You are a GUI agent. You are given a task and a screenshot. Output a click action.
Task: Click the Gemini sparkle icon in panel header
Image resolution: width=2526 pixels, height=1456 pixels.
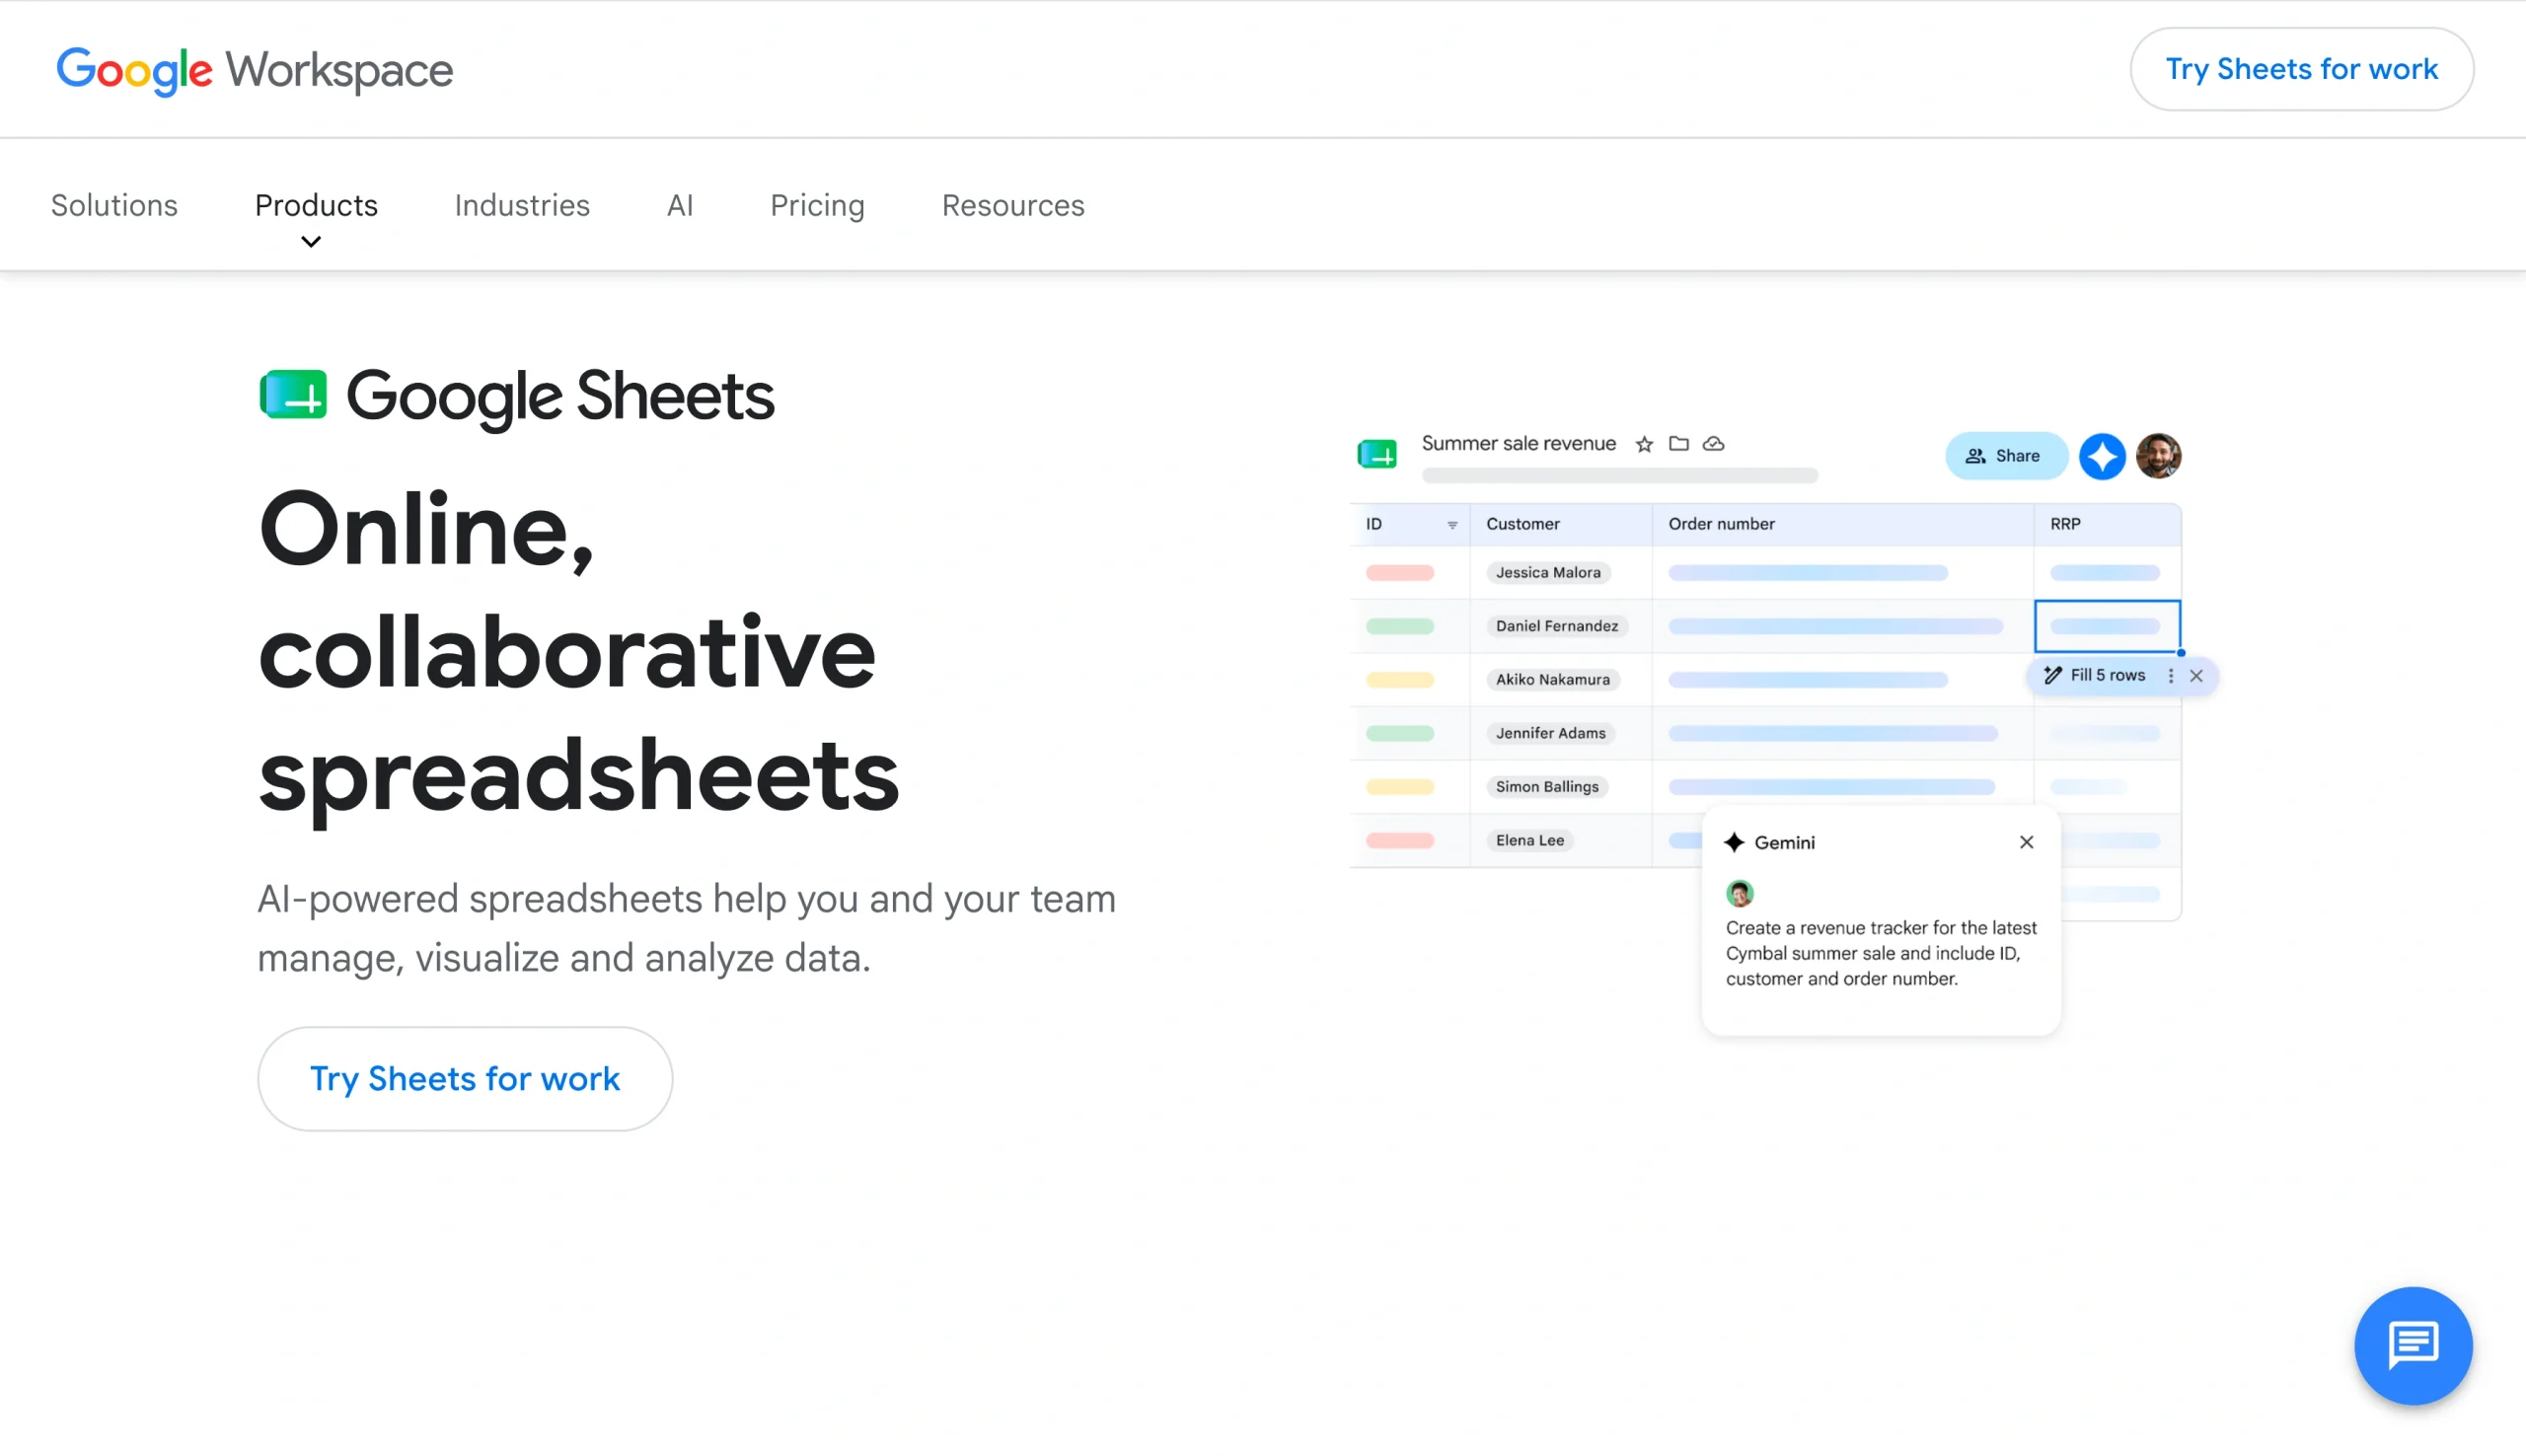1735,842
